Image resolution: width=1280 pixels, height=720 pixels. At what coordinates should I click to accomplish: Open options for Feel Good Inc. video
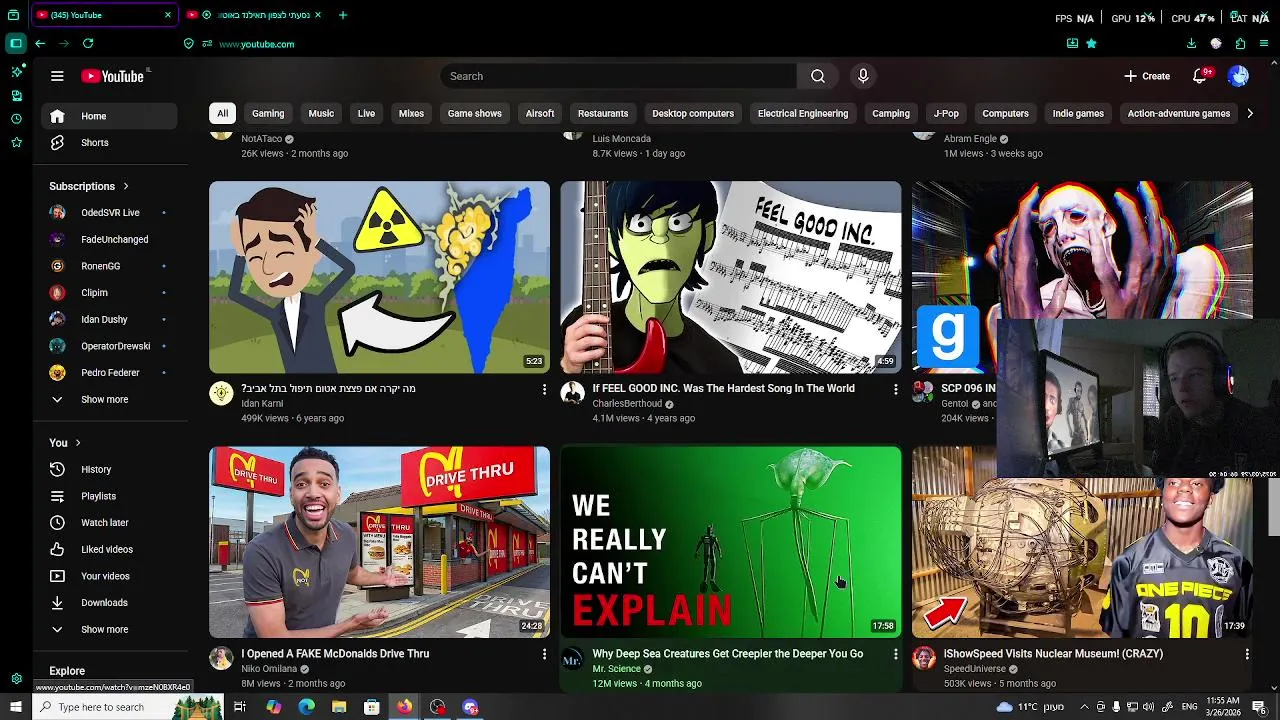click(x=895, y=389)
